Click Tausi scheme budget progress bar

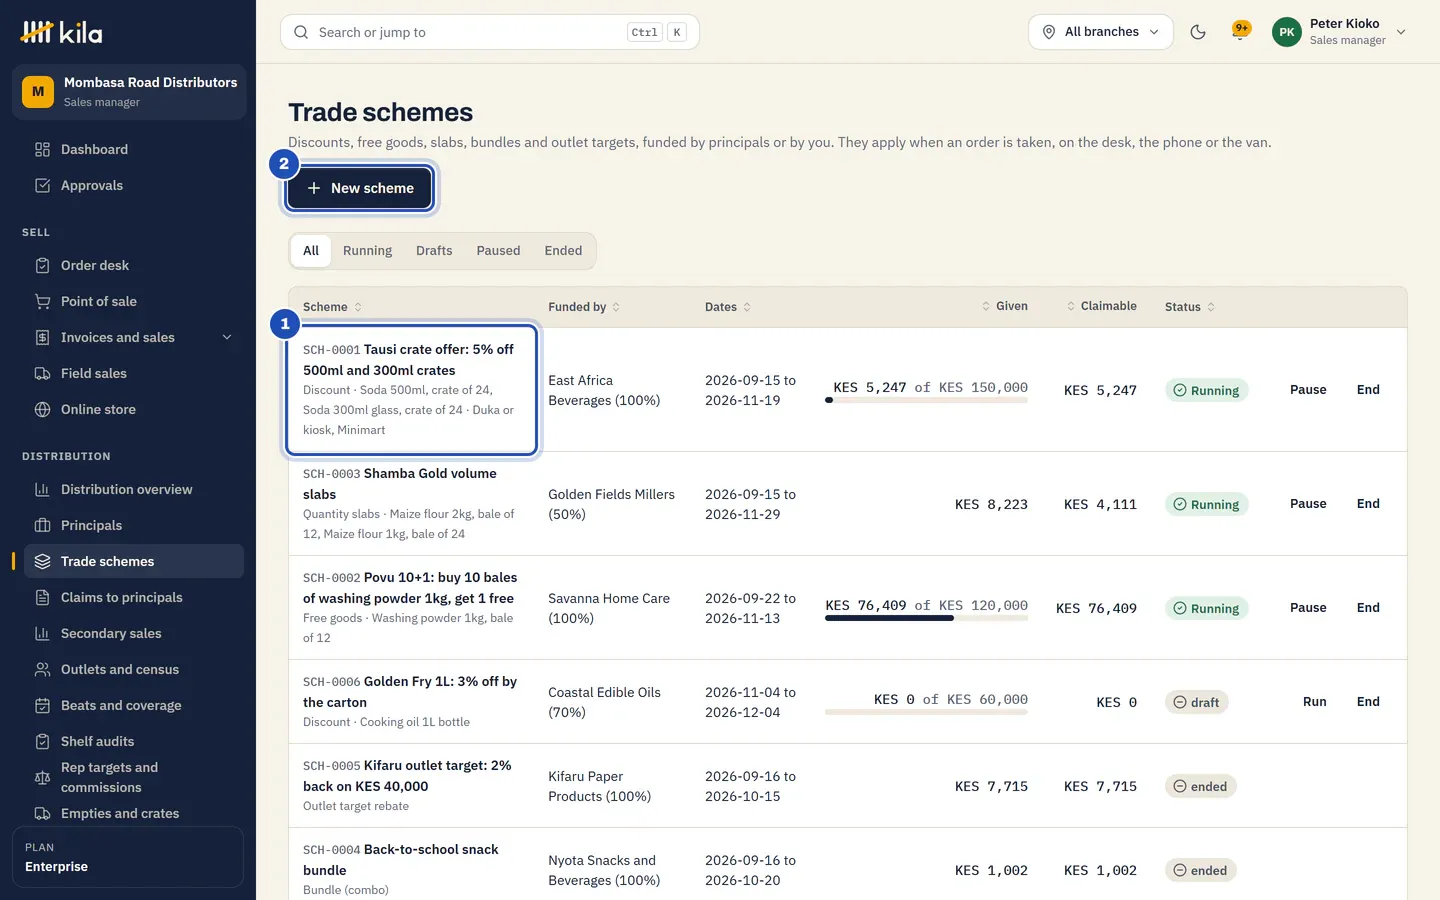(926, 400)
